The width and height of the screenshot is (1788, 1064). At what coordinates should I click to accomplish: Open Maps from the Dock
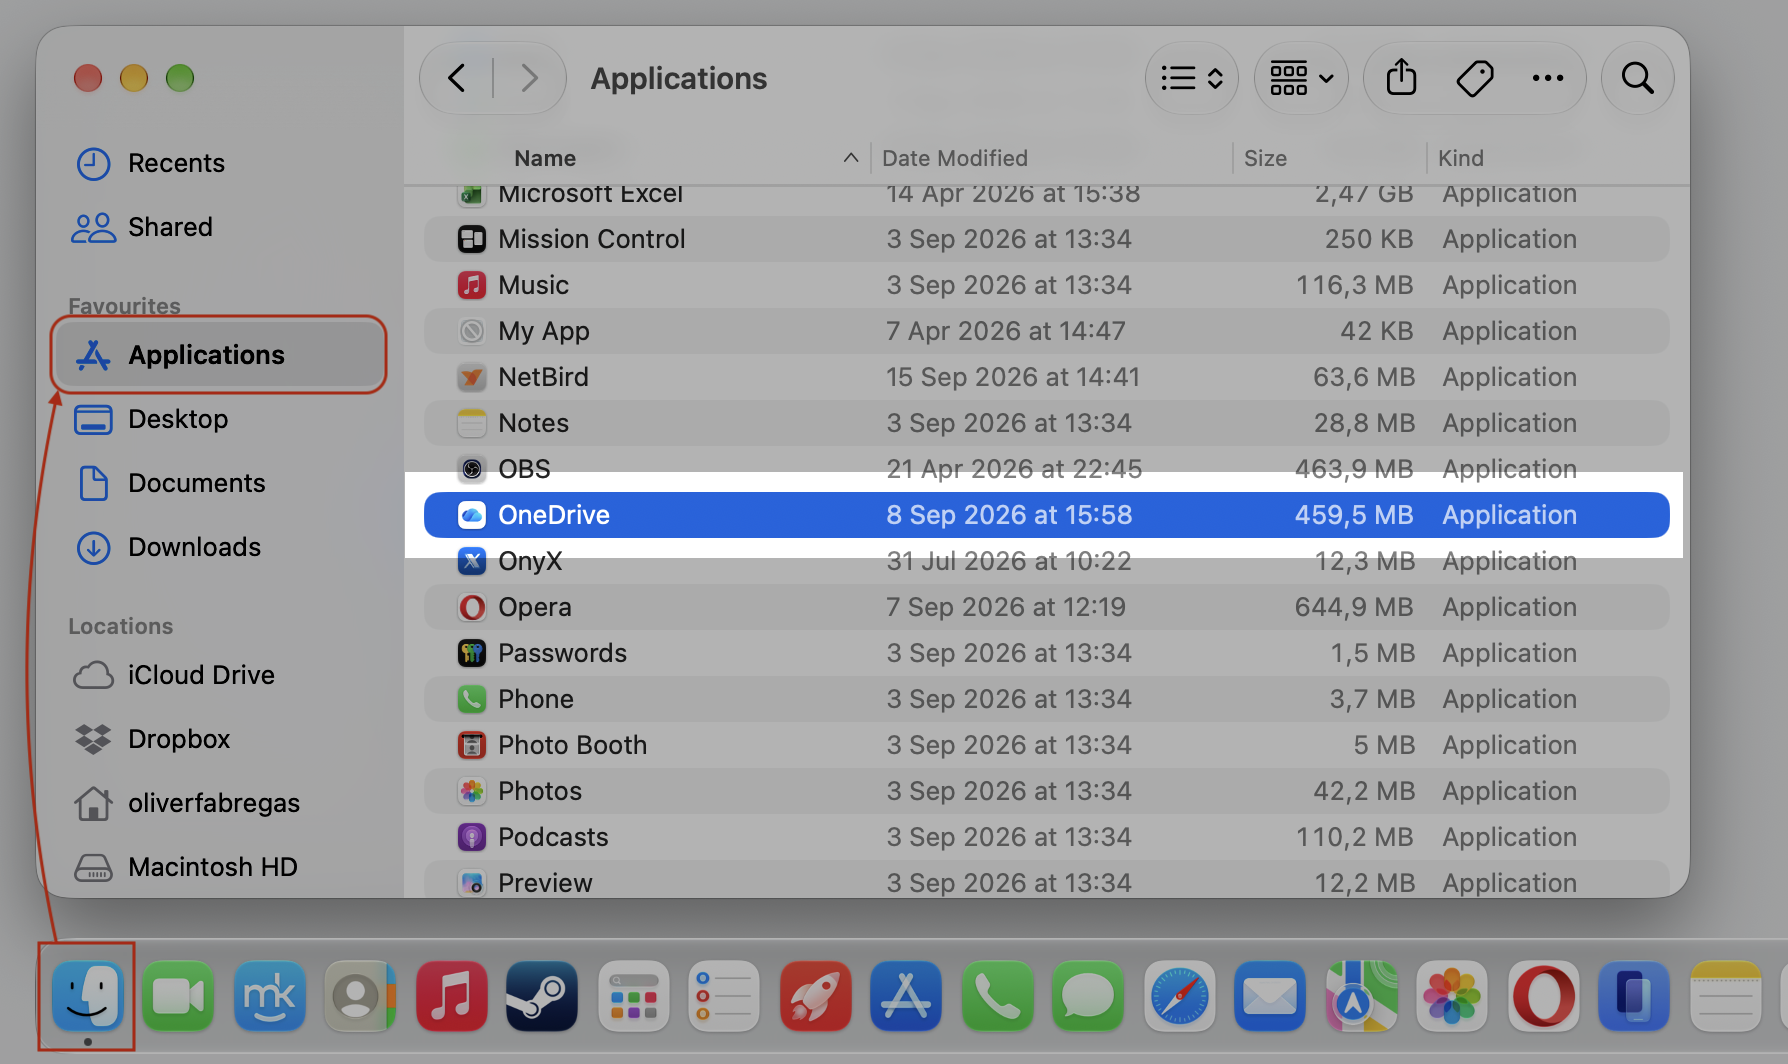coord(1361,996)
